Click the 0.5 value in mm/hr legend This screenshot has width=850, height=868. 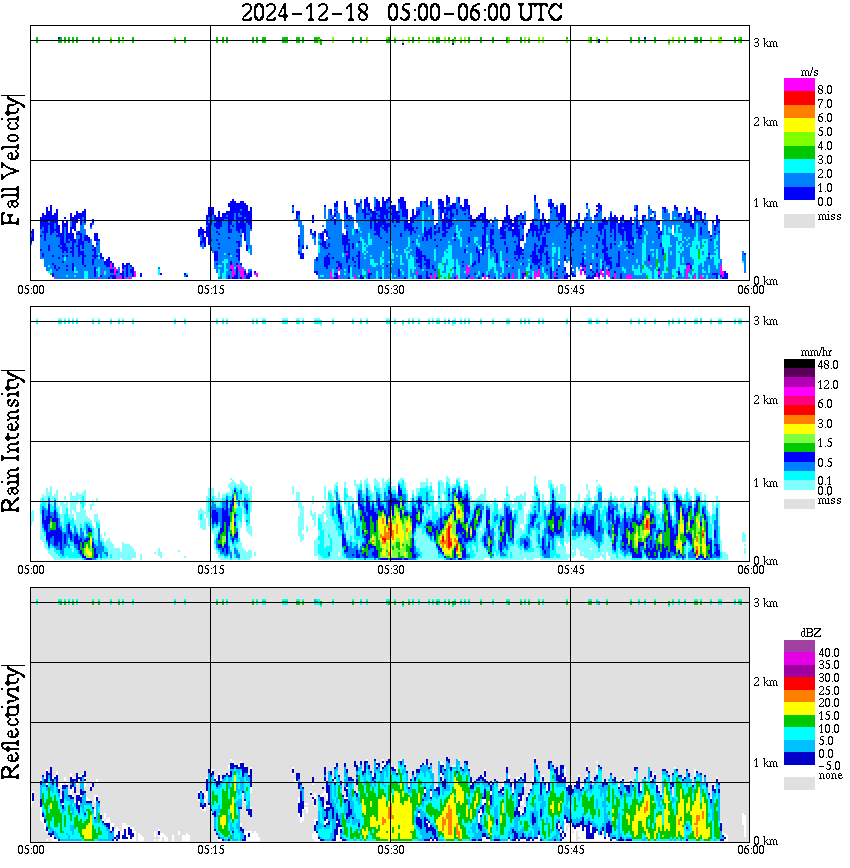click(825, 462)
